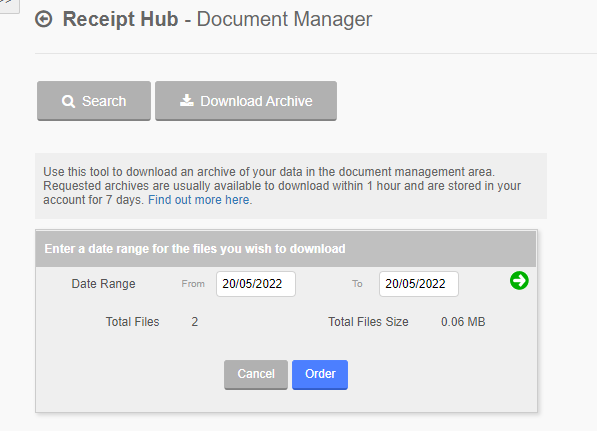The image size is (597, 431).
Task: Click the 'Enter a date range' panel header
Action: pos(286,249)
